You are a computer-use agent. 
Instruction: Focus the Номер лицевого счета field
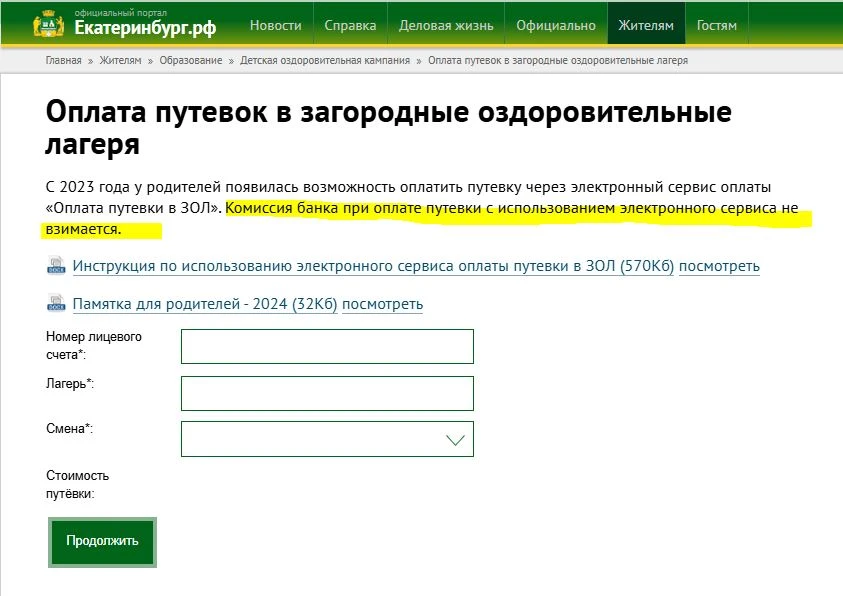coord(326,347)
